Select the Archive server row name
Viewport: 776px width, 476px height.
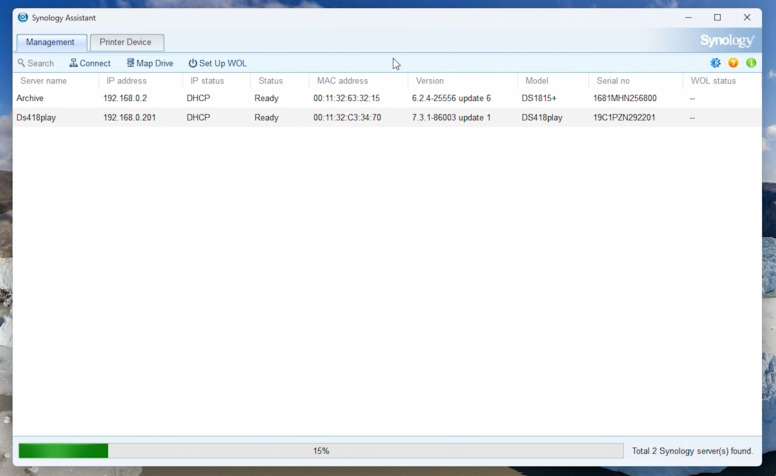click(x=30, y=98)
